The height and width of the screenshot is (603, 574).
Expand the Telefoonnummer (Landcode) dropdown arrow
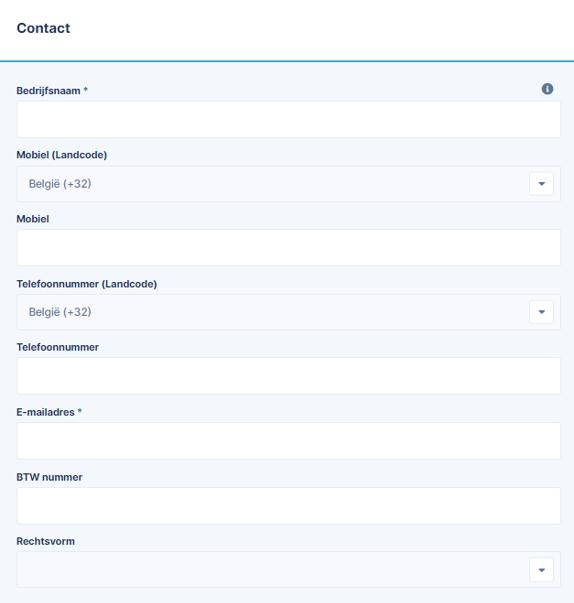[541, 312]
